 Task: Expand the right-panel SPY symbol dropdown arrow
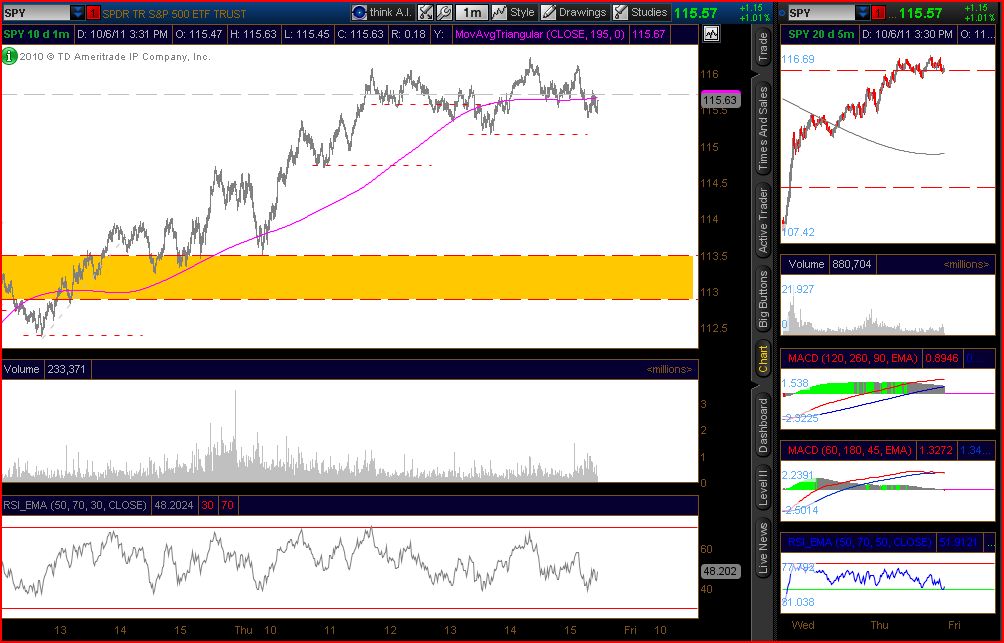862,13
